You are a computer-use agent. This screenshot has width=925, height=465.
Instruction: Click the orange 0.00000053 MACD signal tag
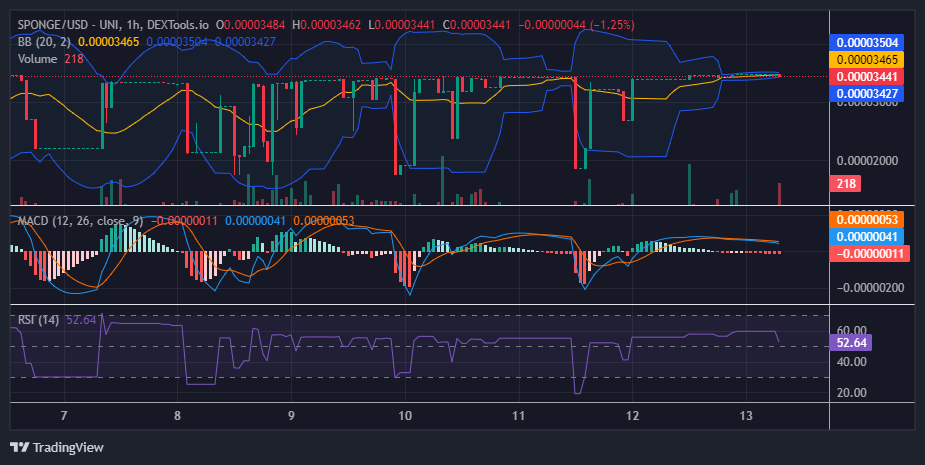point(867,220)
